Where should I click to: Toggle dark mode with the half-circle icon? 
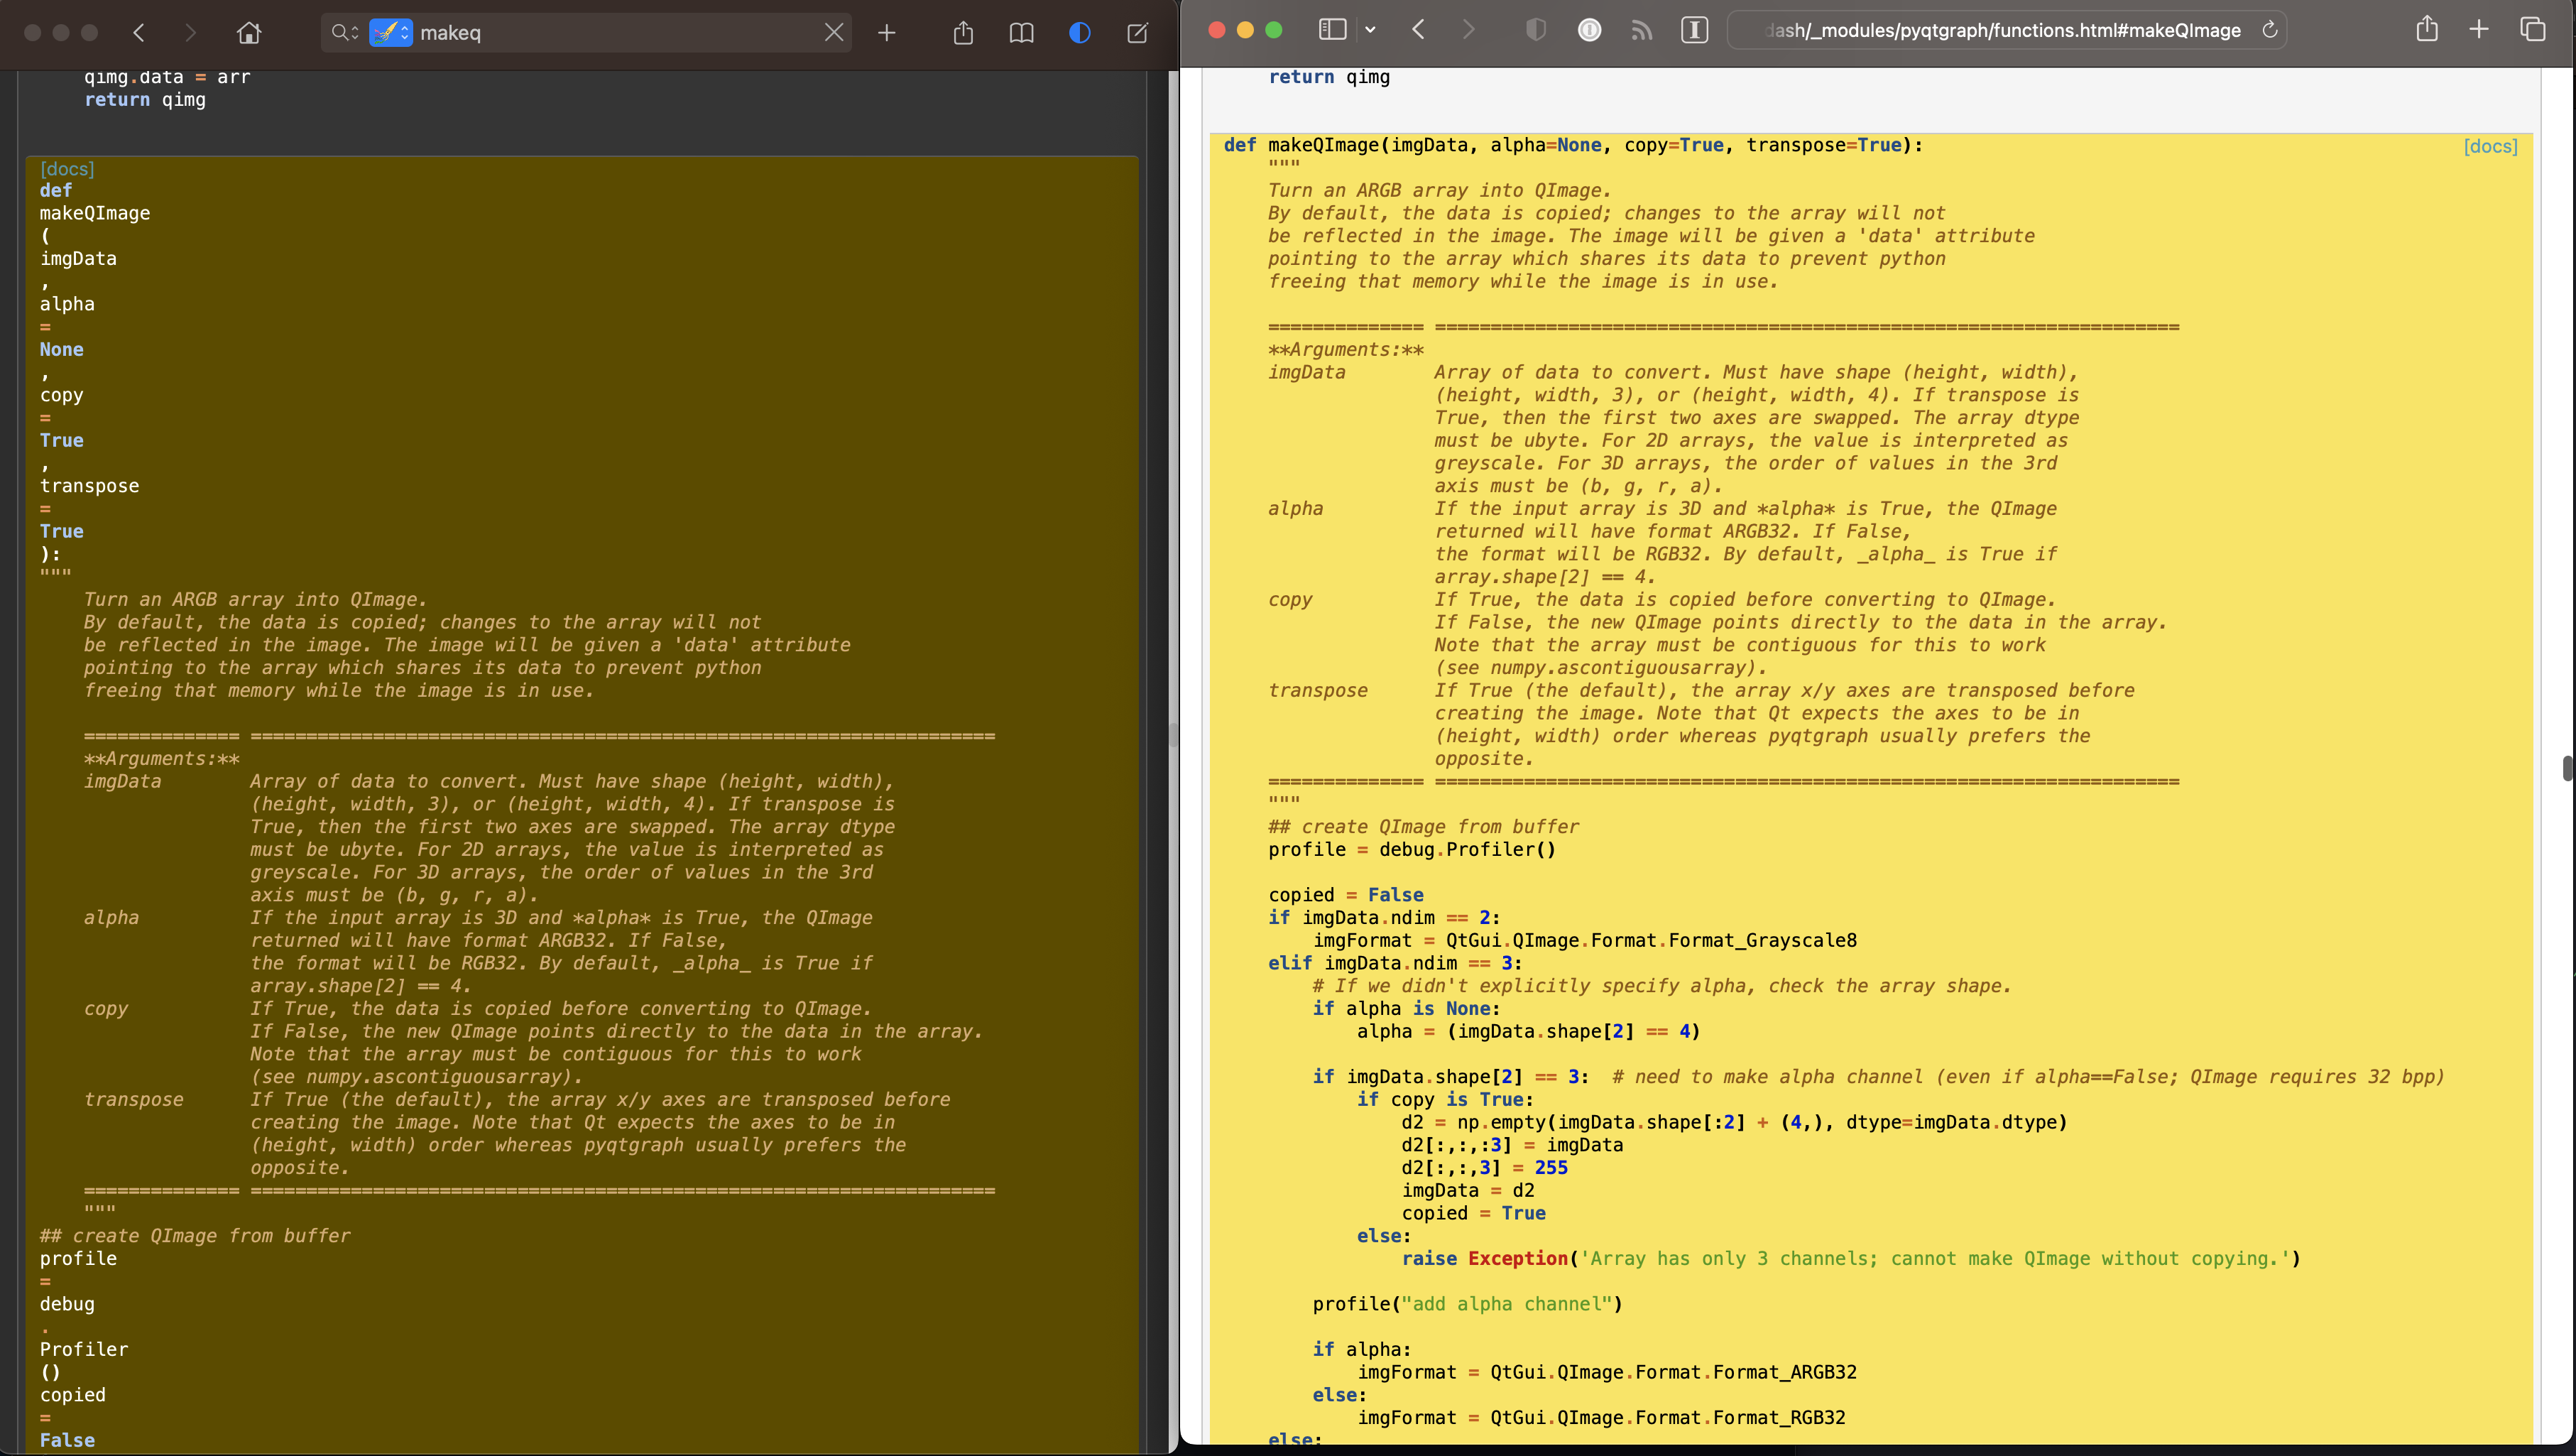tap(1079, 33)
